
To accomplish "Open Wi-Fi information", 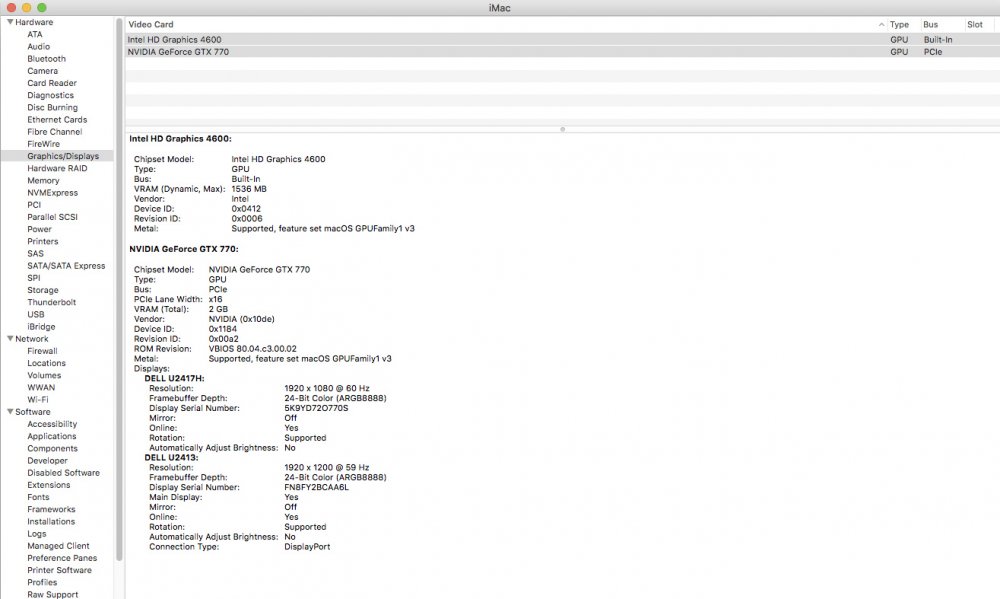I will pyautogui.click(x=38, y=399).
